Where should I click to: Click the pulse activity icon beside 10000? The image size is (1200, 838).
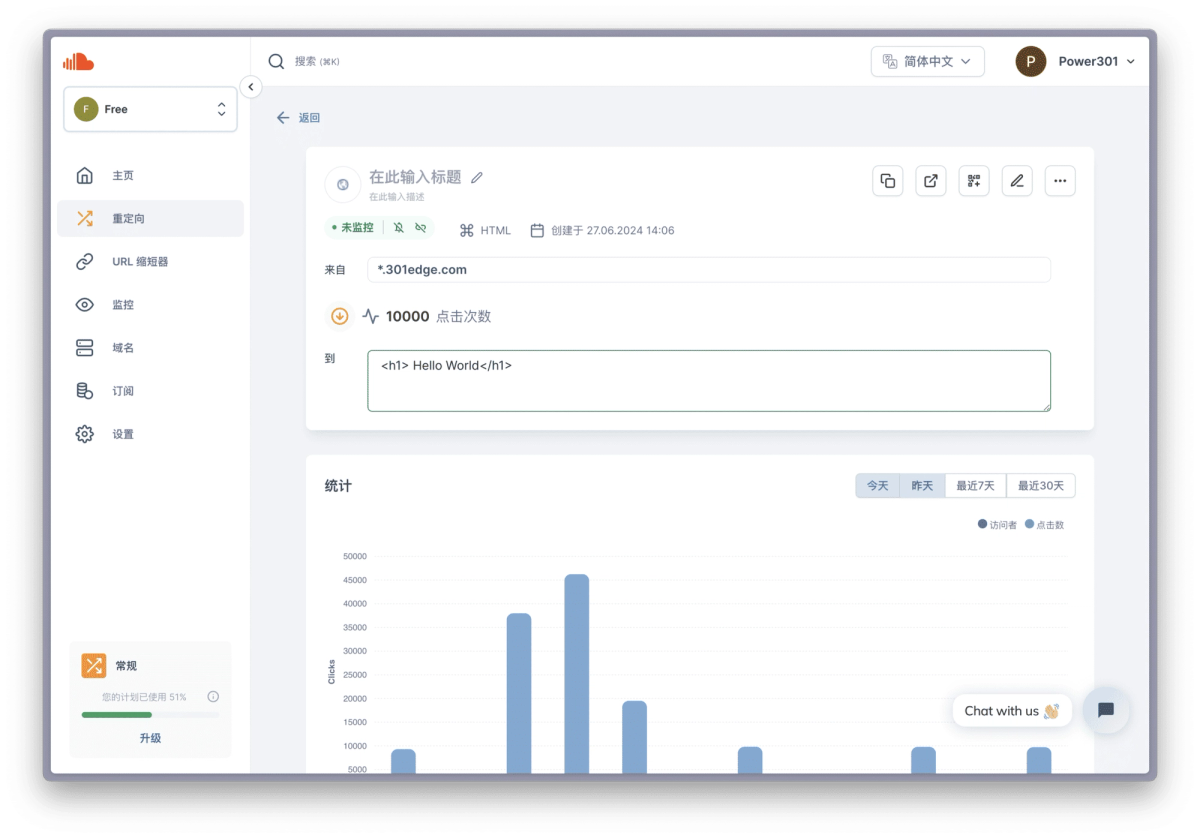pos(371,316)
